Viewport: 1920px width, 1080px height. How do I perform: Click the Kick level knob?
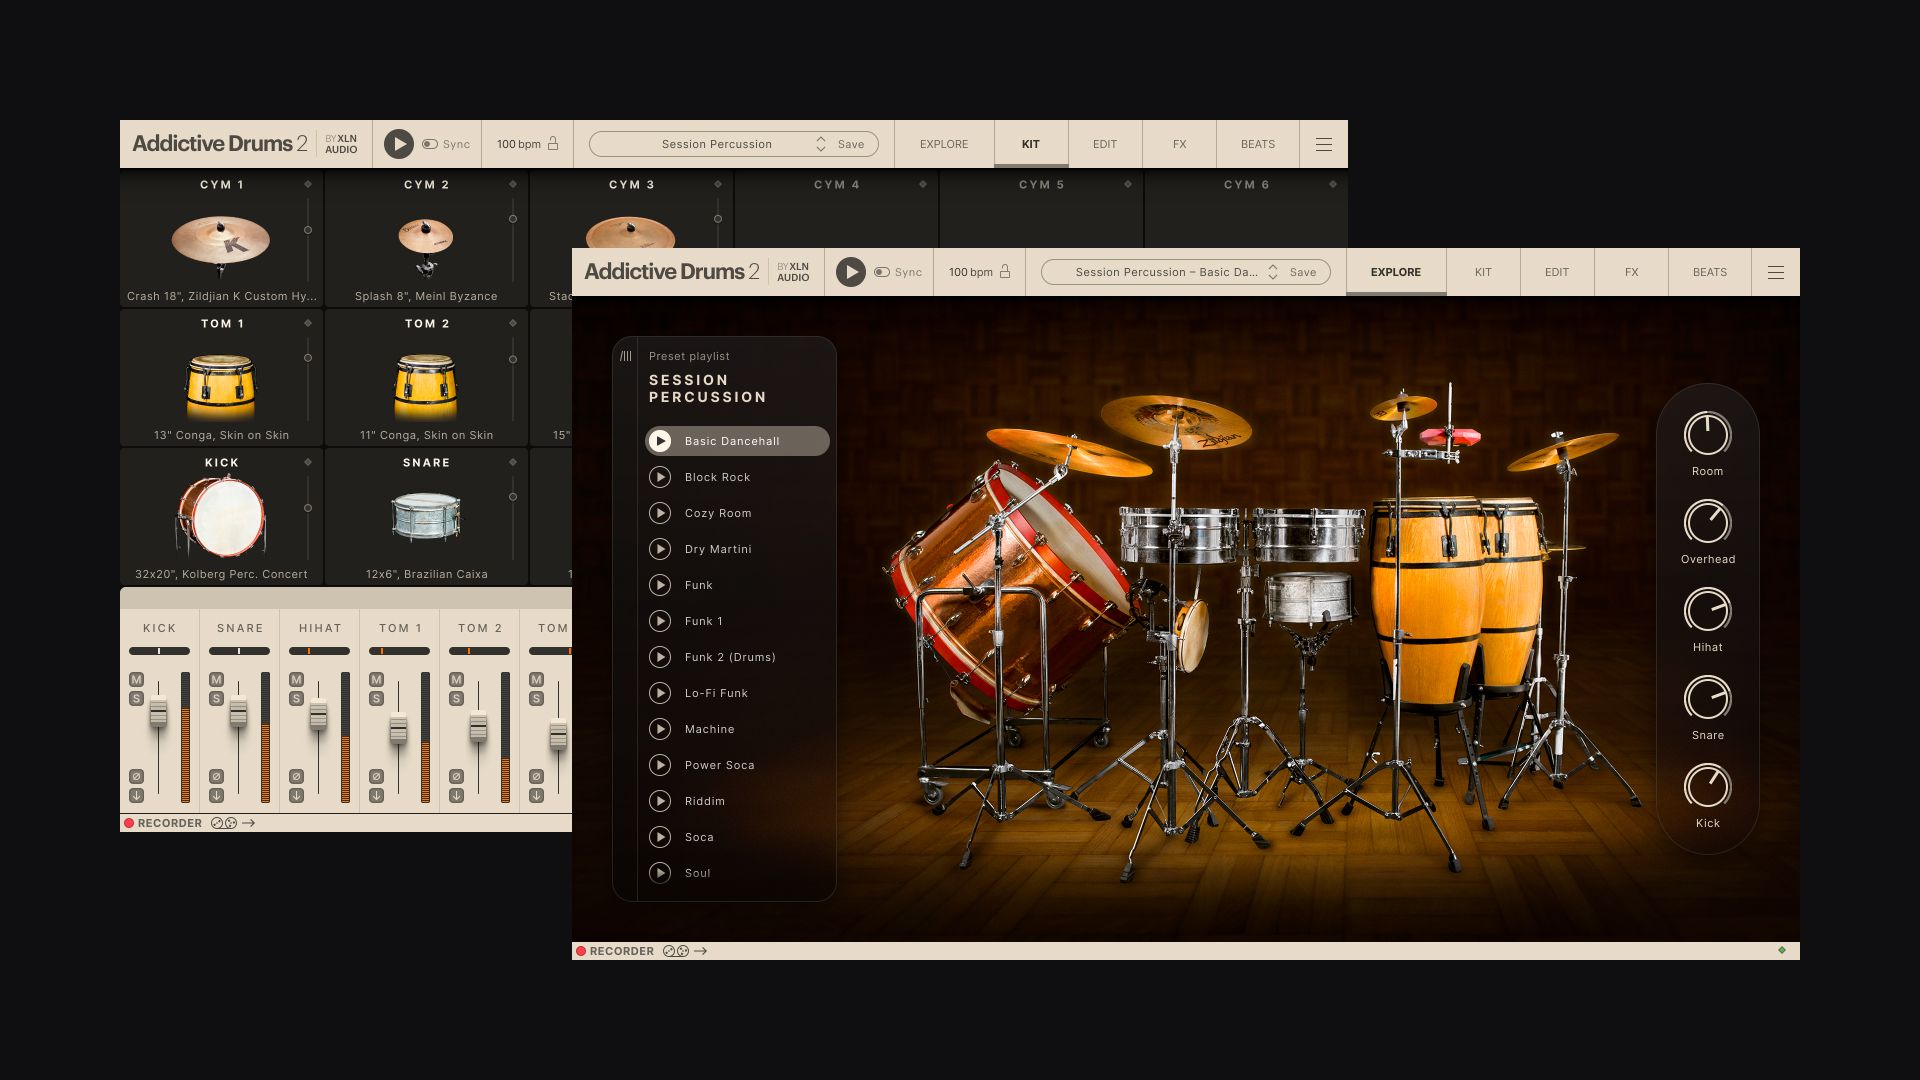pyautogui.click(x=1707, y=786)
